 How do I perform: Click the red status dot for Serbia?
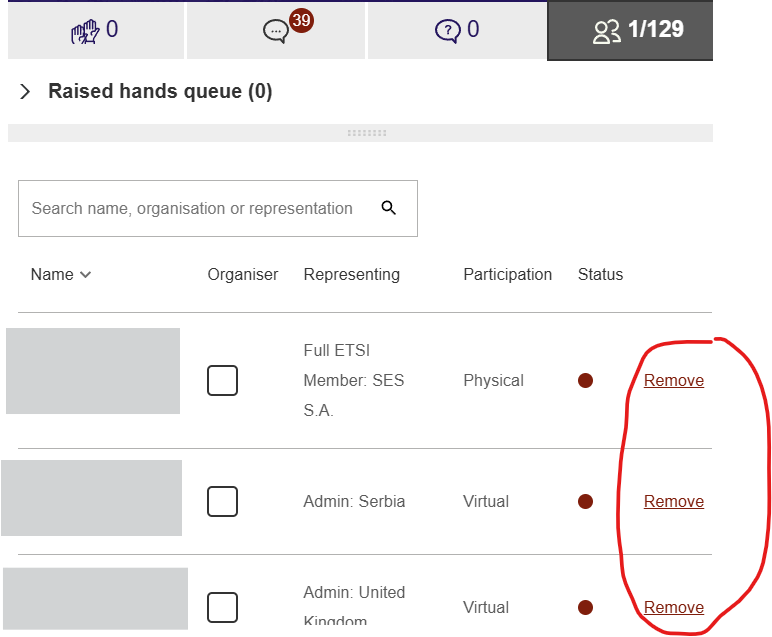click(x=585, y=502)
